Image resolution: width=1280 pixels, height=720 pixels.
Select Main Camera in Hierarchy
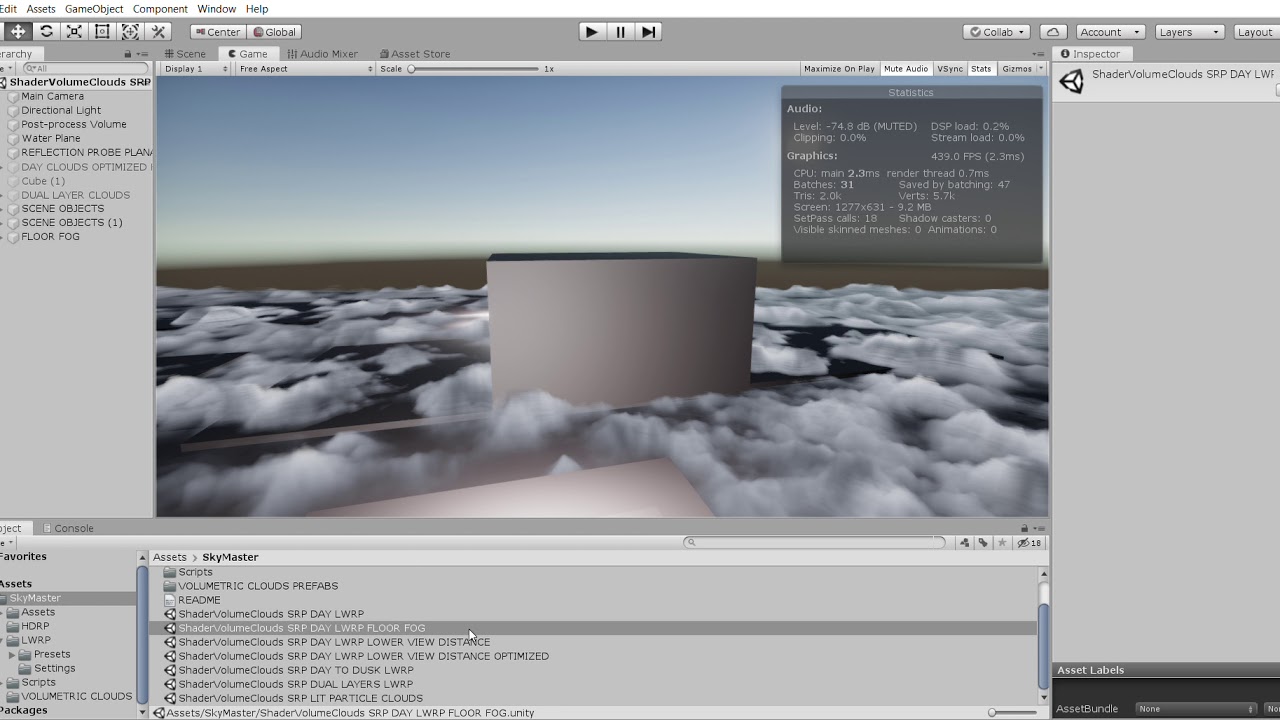(52, 96)
